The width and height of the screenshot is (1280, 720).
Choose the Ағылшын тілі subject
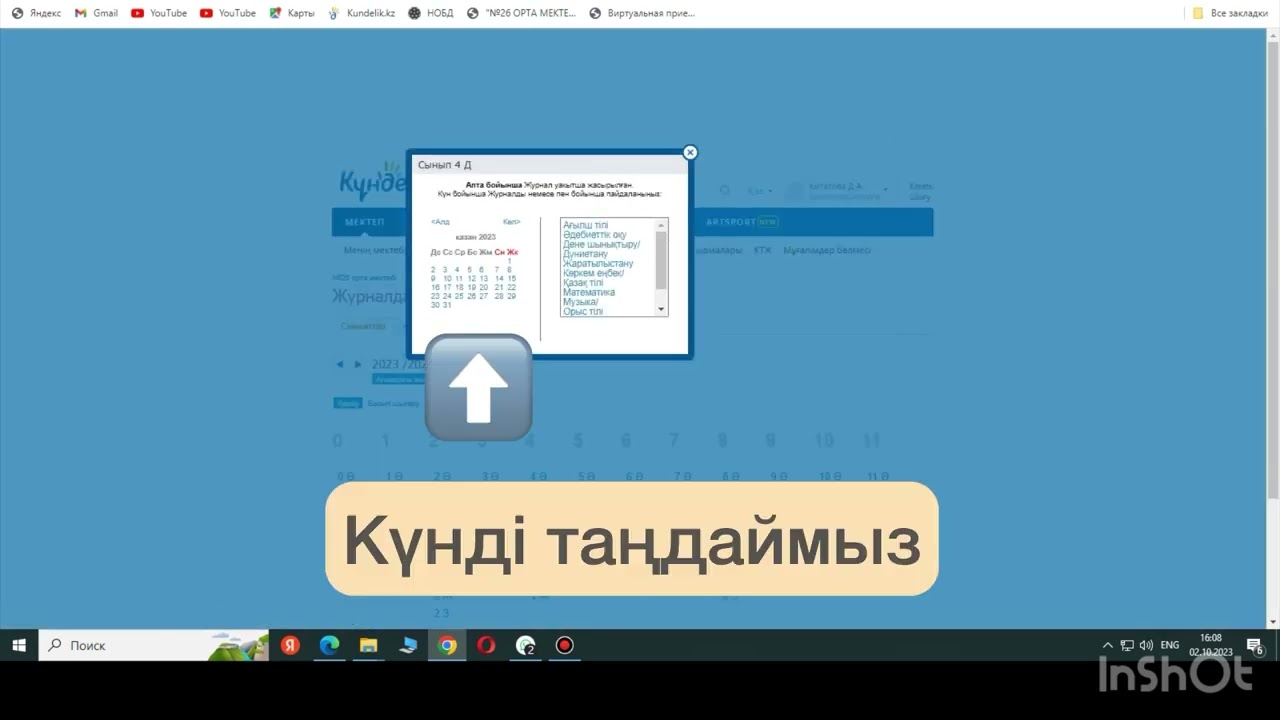click(x=585, y=226)
